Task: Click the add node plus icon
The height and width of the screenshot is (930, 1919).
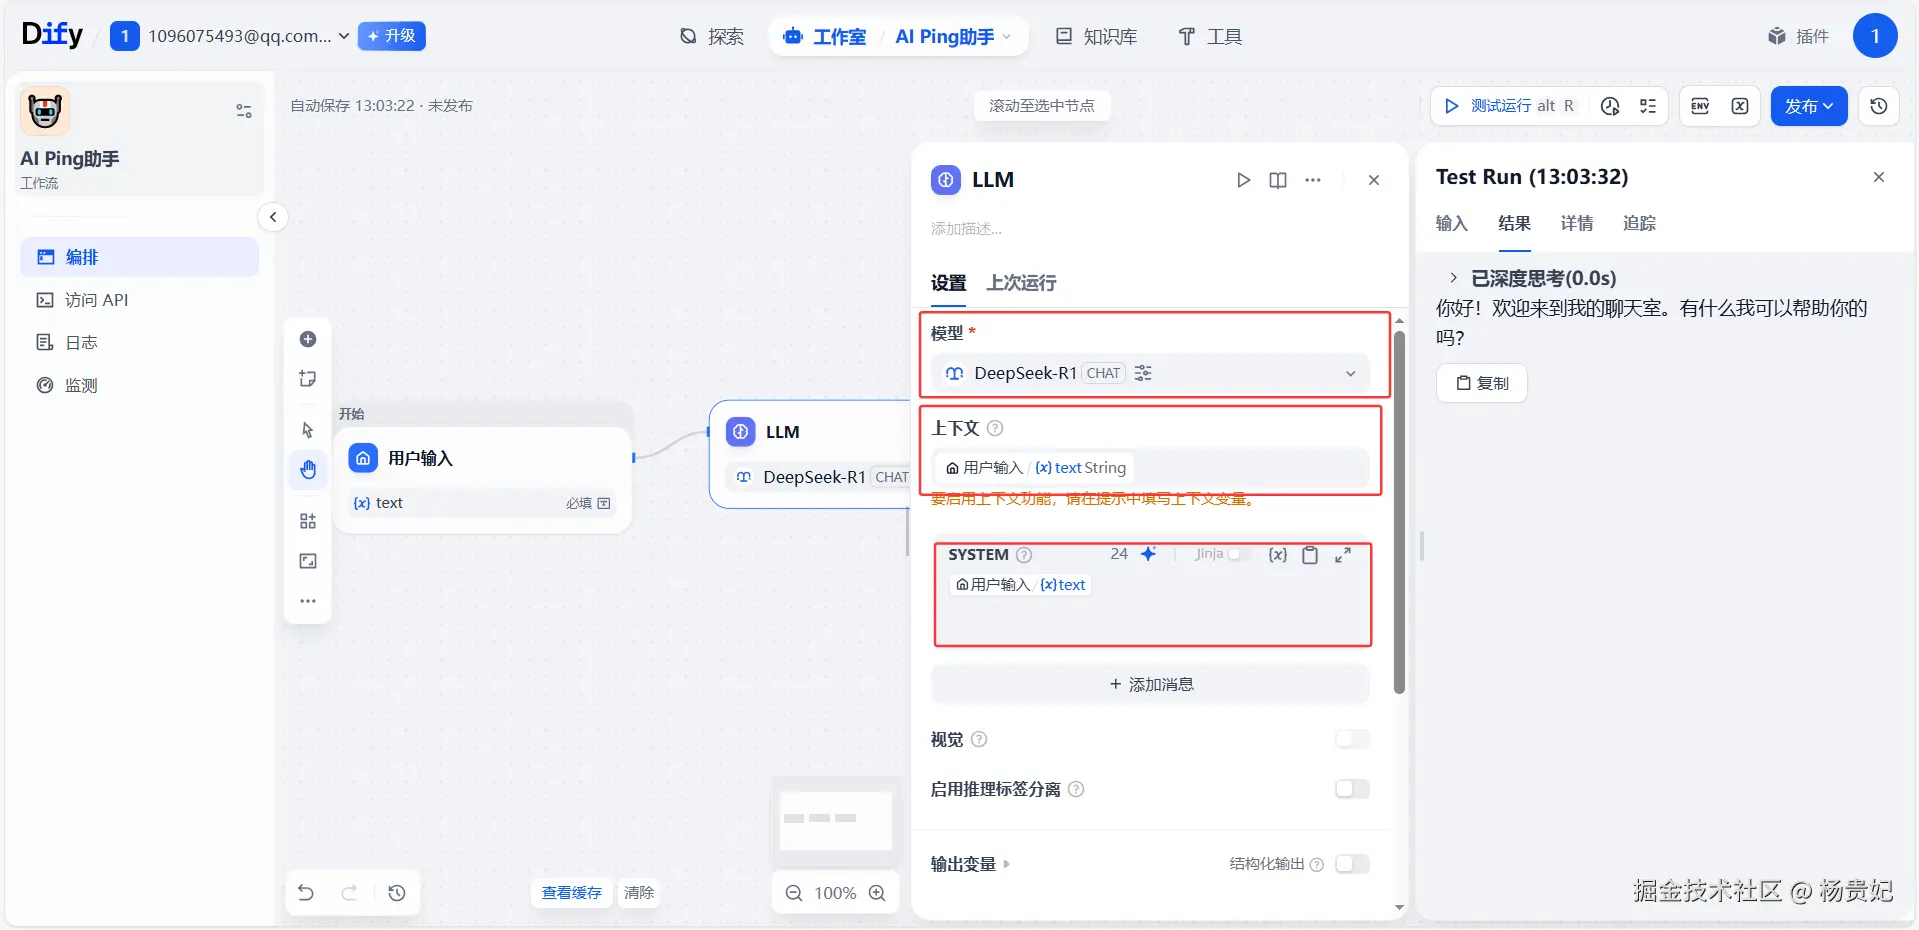Action: 308,339
